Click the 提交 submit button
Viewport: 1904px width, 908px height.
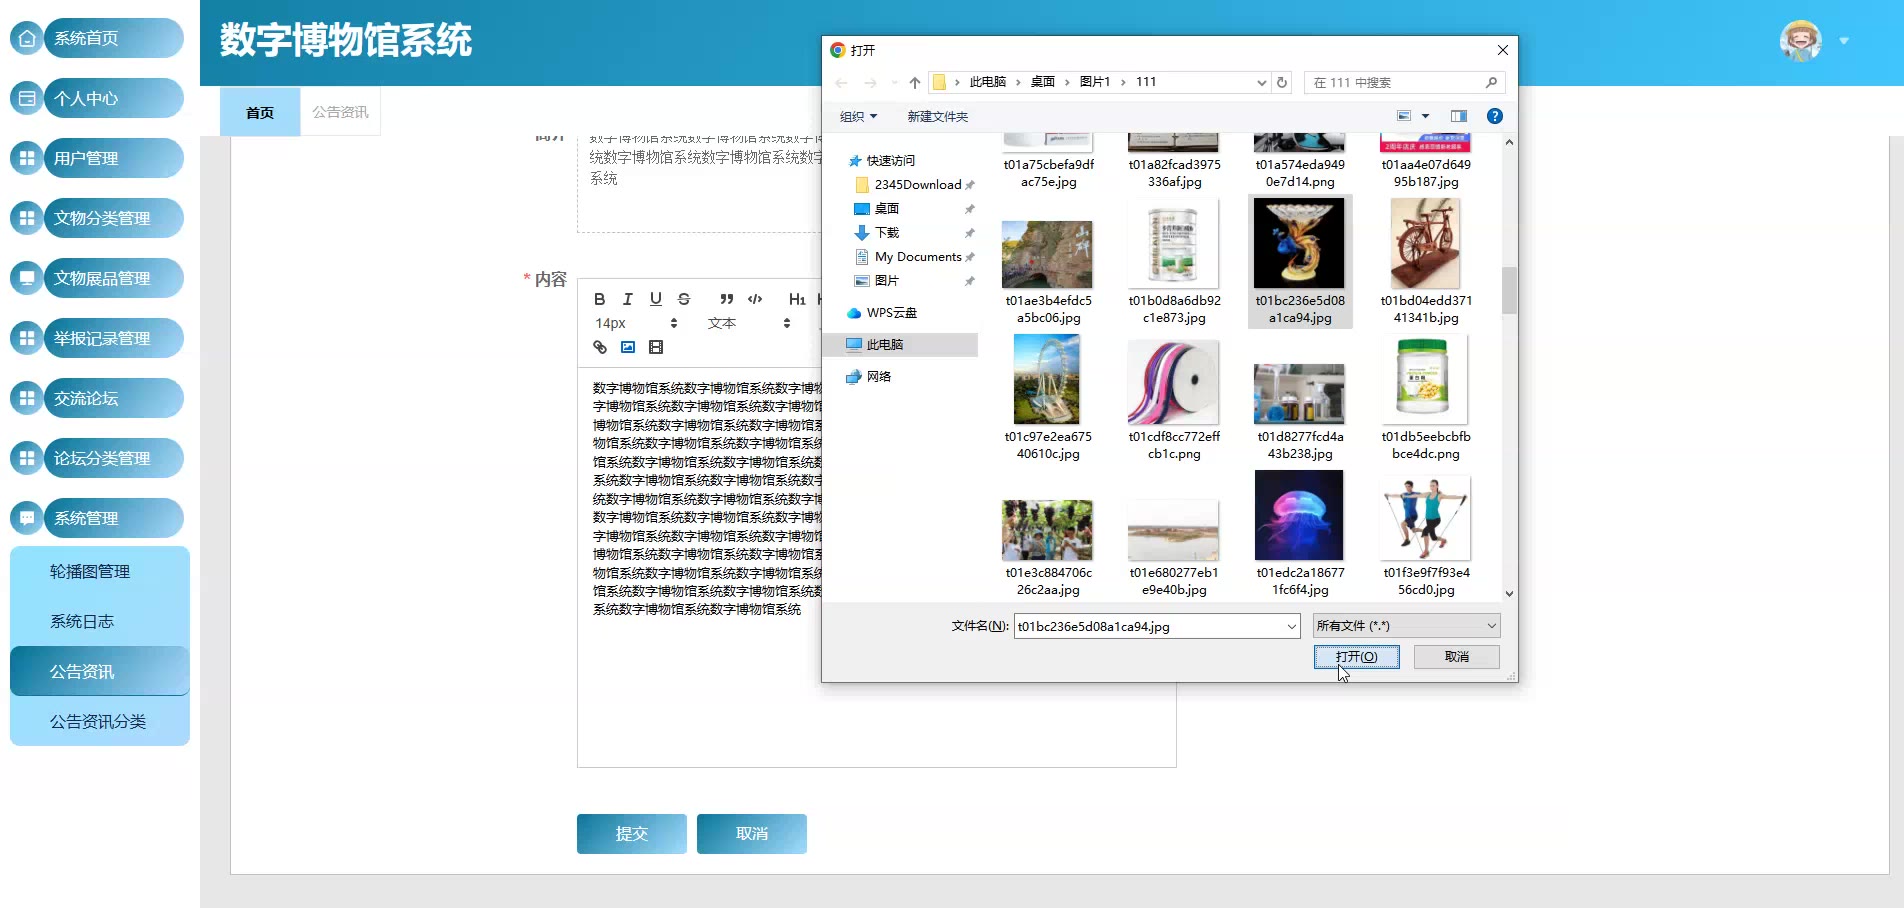[632, 834]
